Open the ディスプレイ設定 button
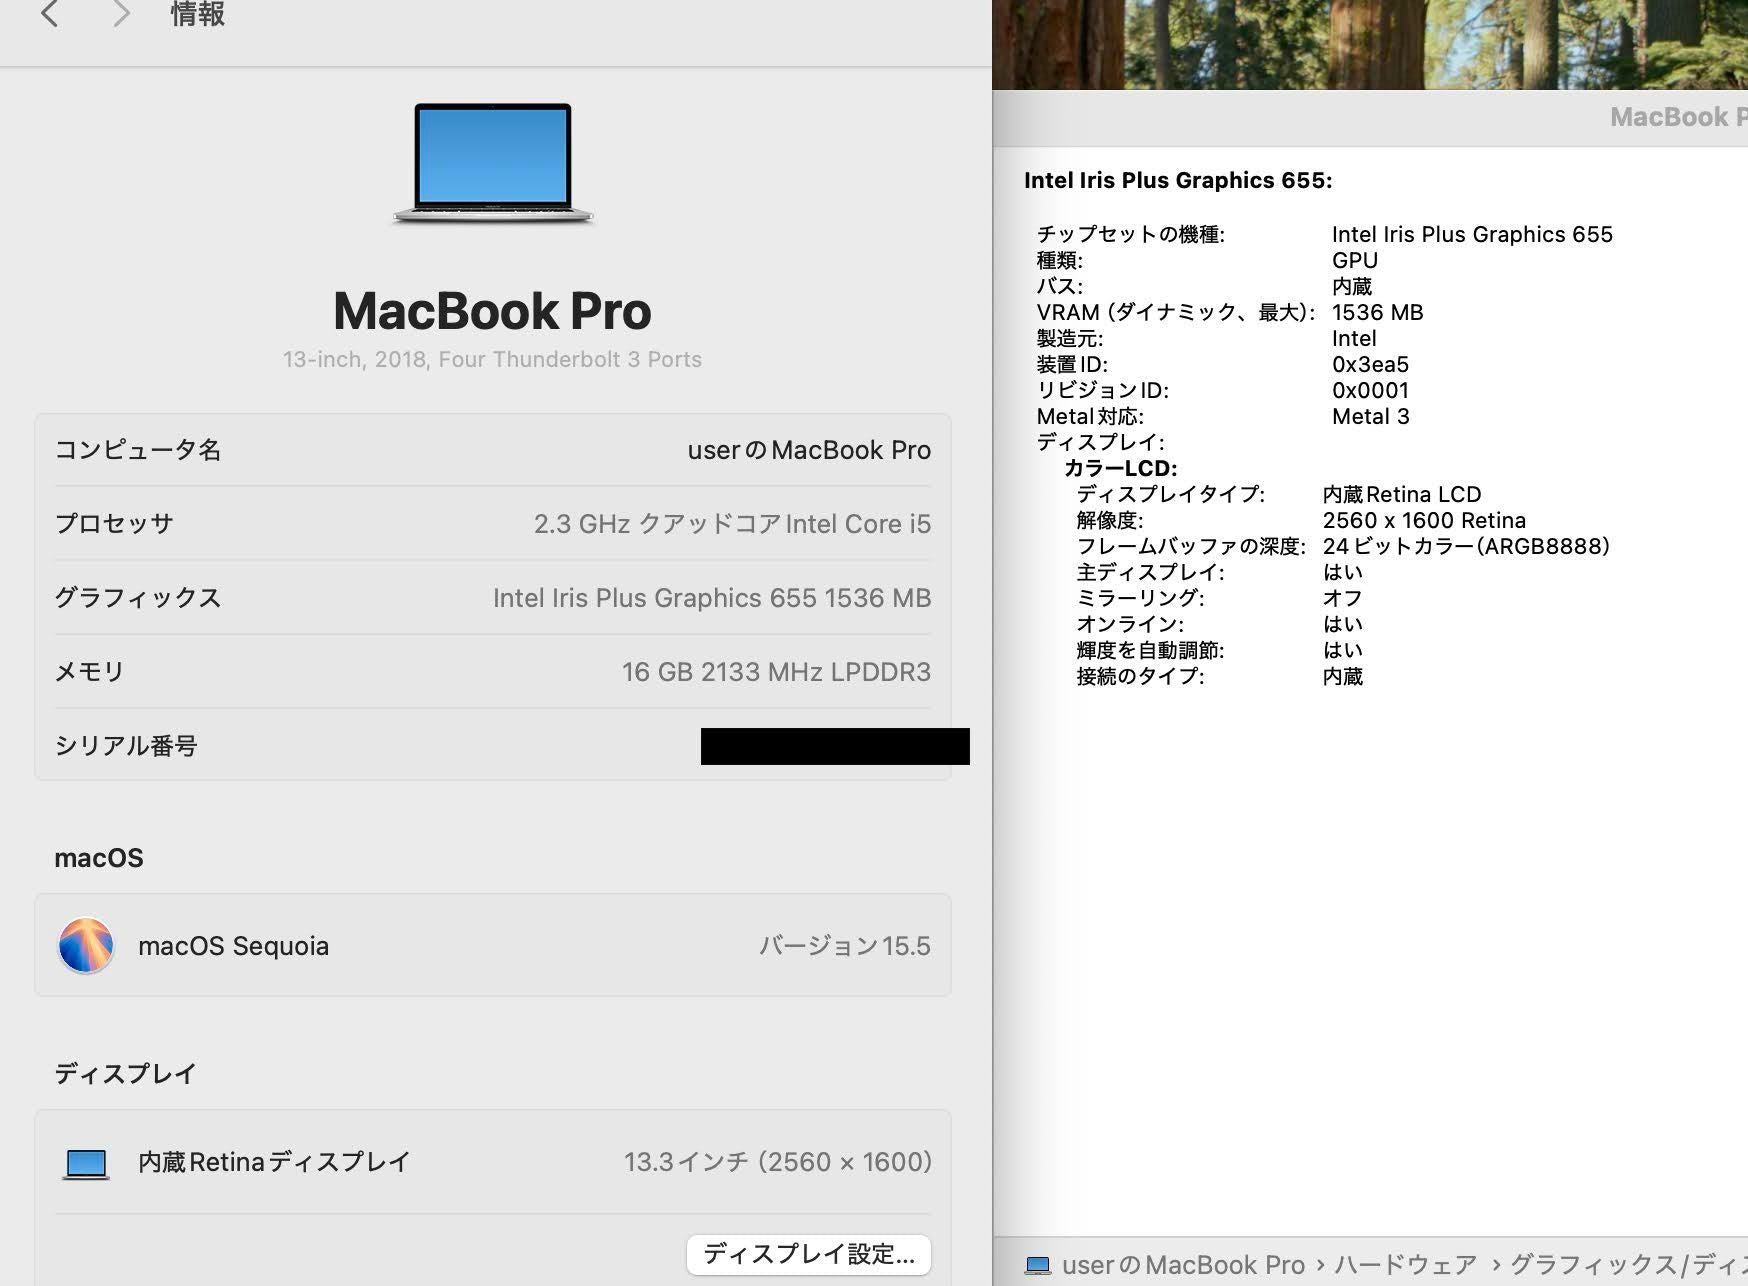Viewport: 1748px width, 1286px height. (808, 1254)
